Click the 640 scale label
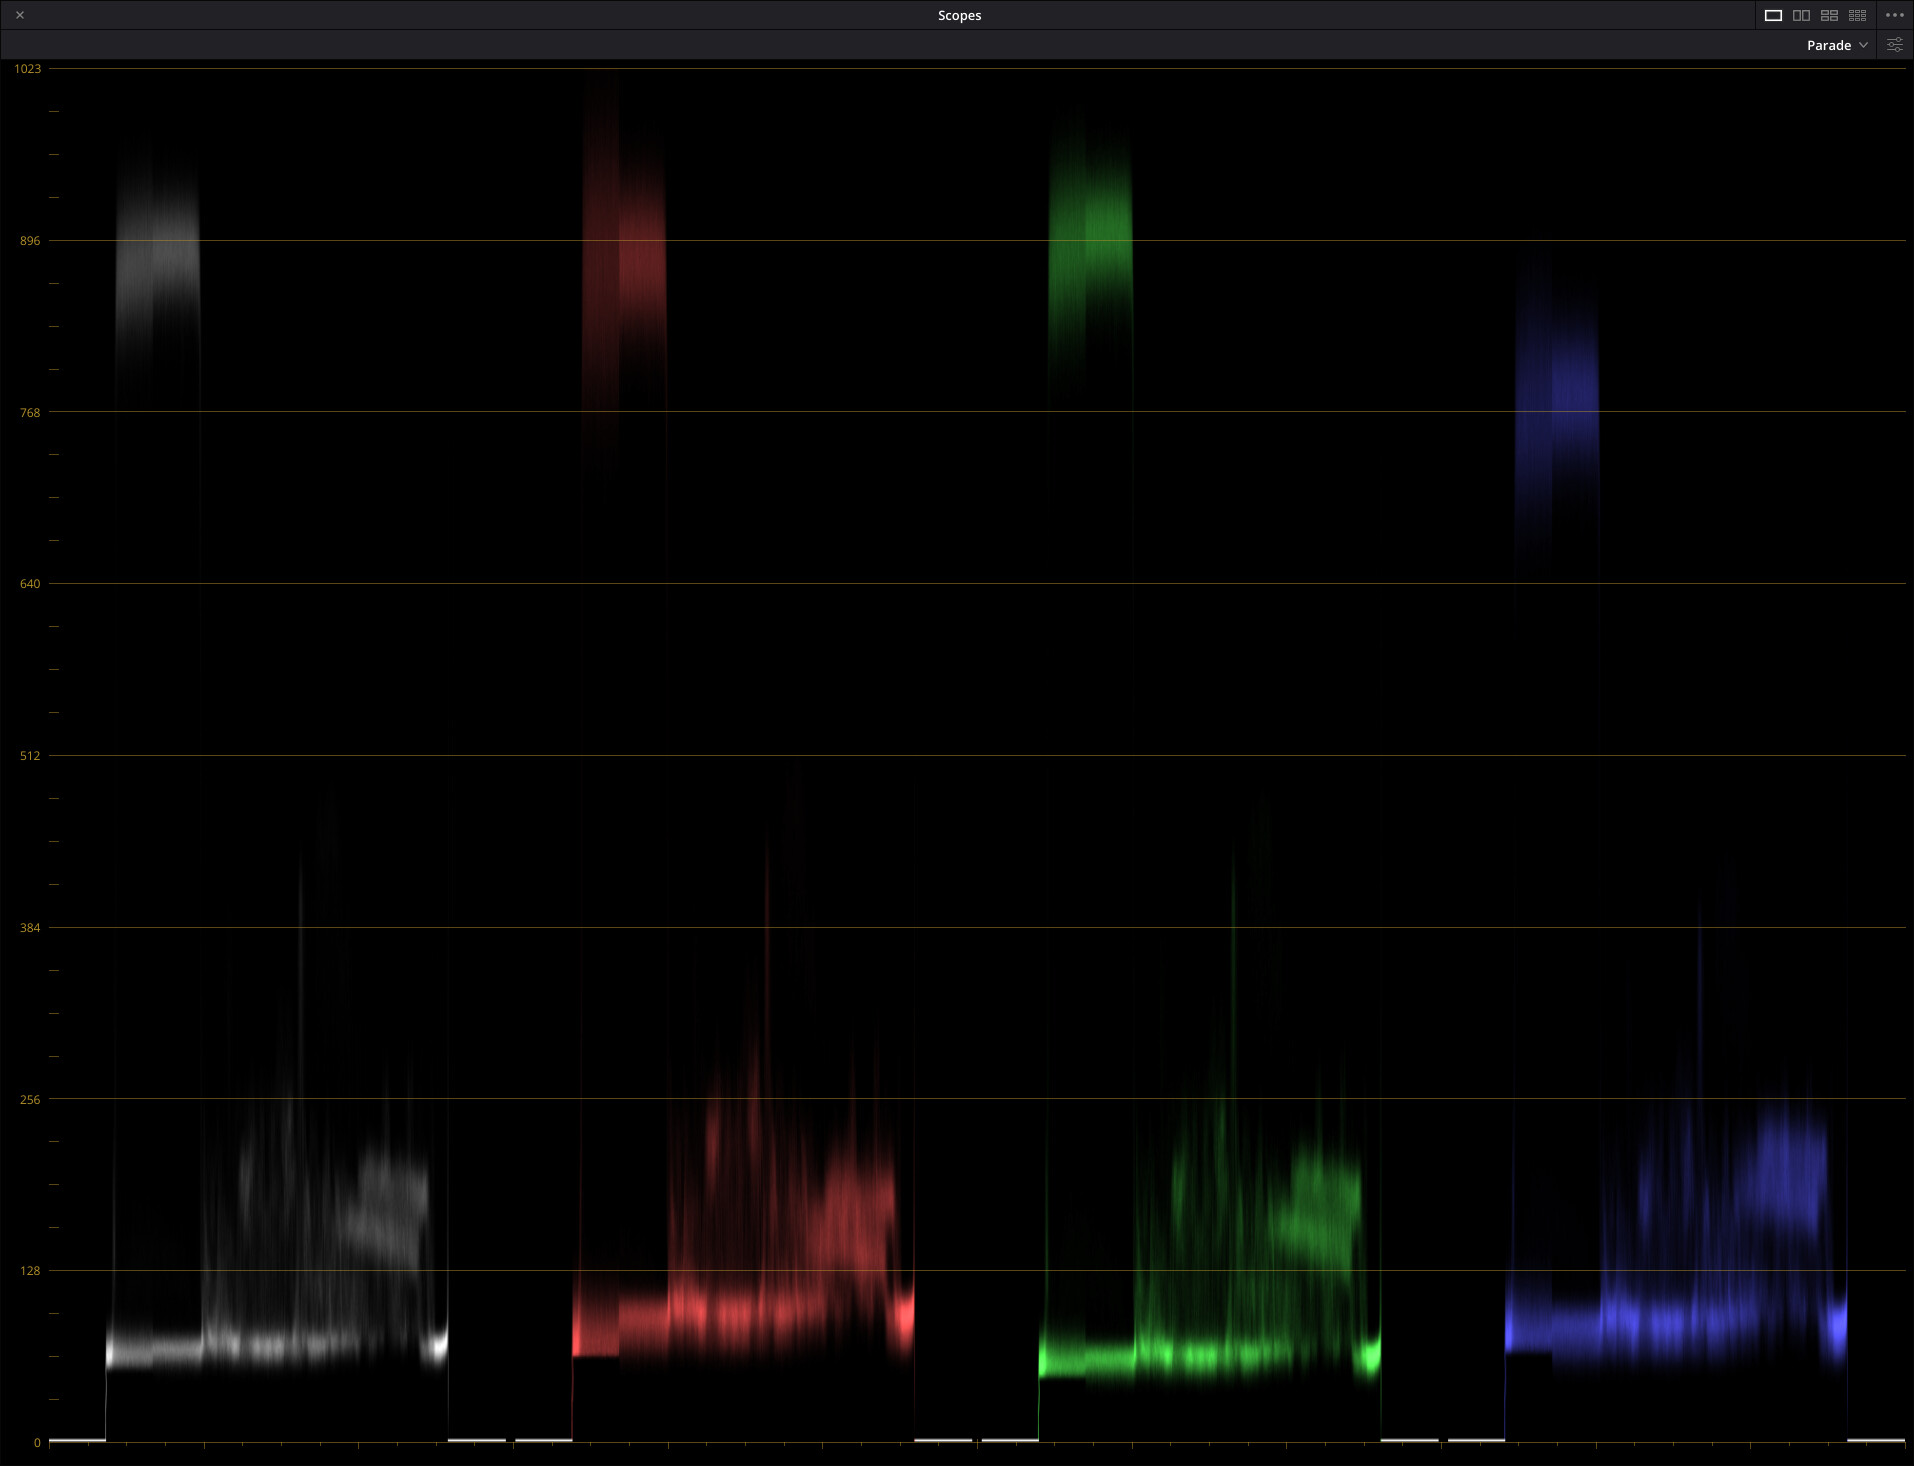 pyautogui.click(x=30, y=583)
